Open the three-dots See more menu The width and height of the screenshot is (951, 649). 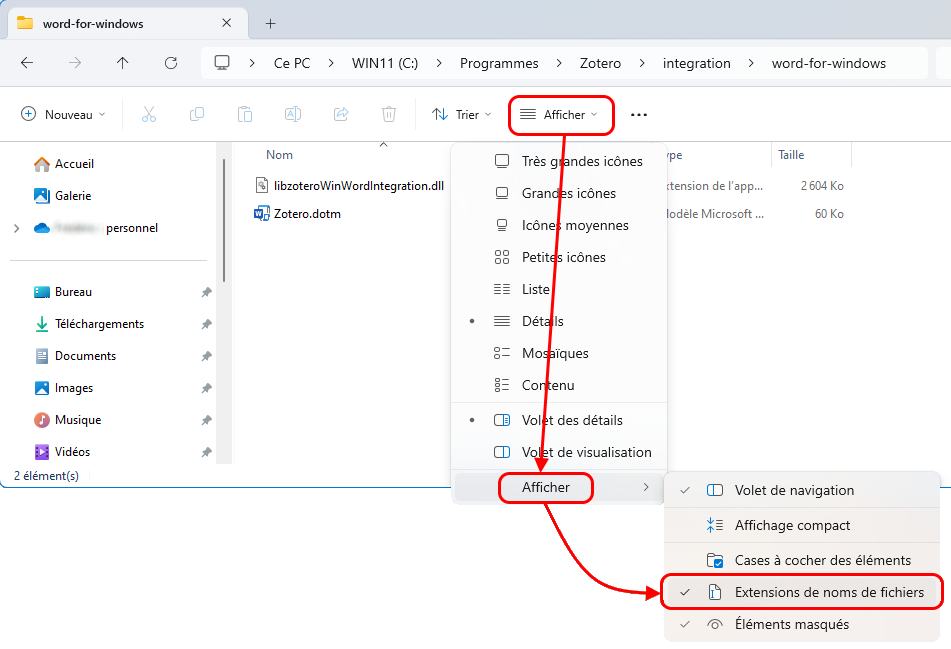tap(639, 115)
